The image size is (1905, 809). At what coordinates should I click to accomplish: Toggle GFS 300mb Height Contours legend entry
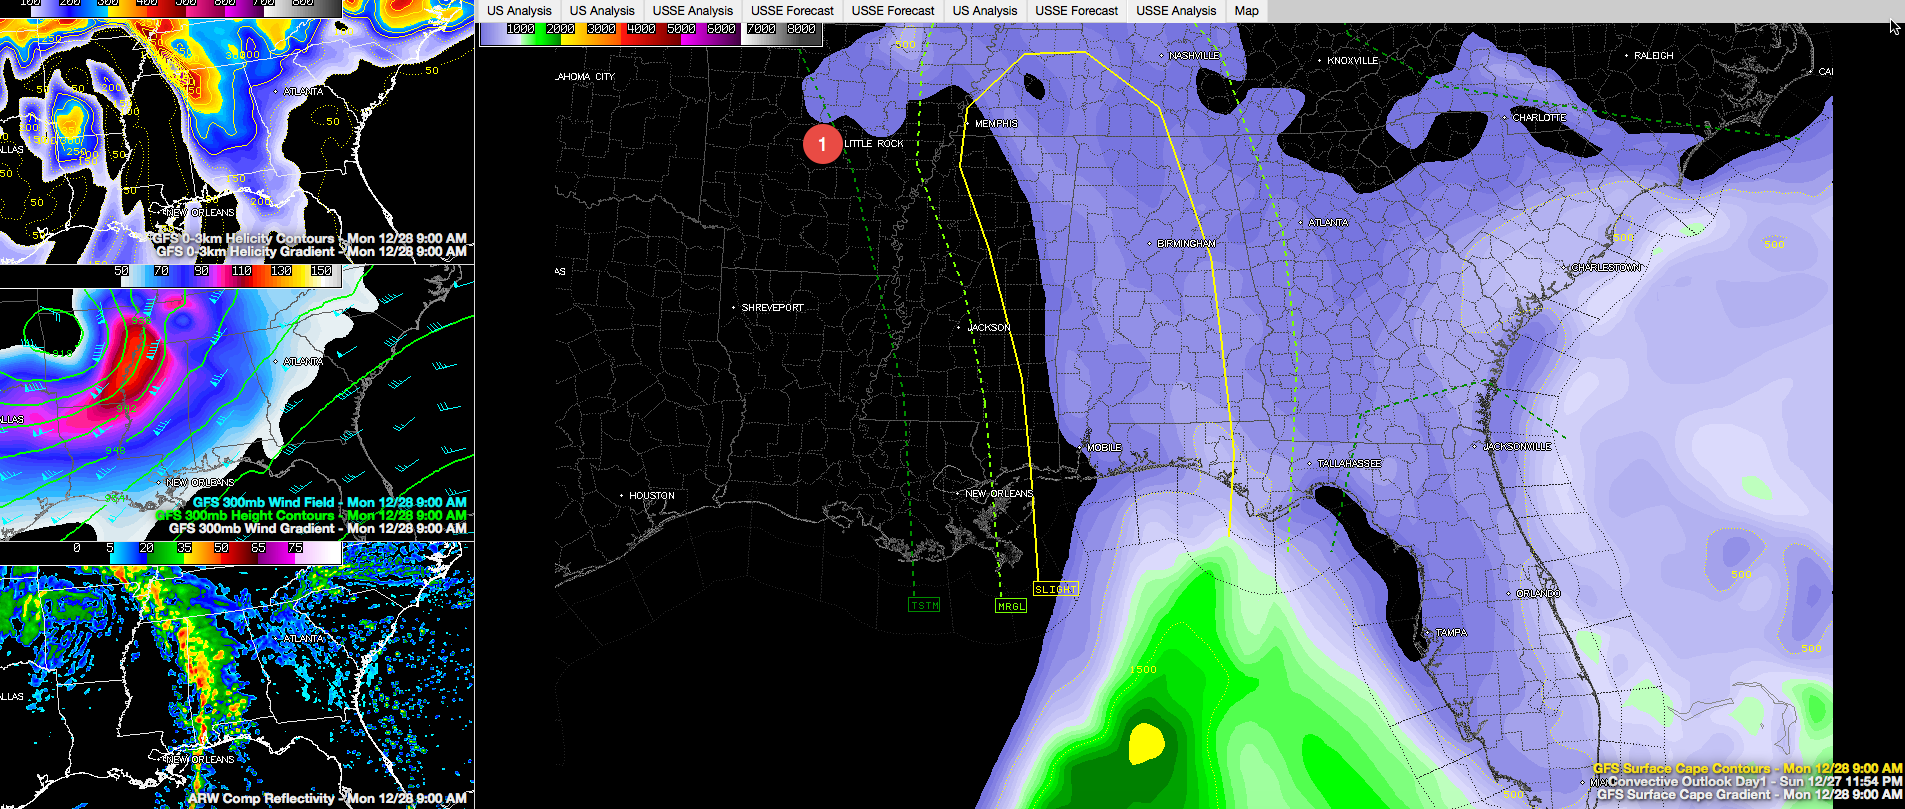point(250,515)
